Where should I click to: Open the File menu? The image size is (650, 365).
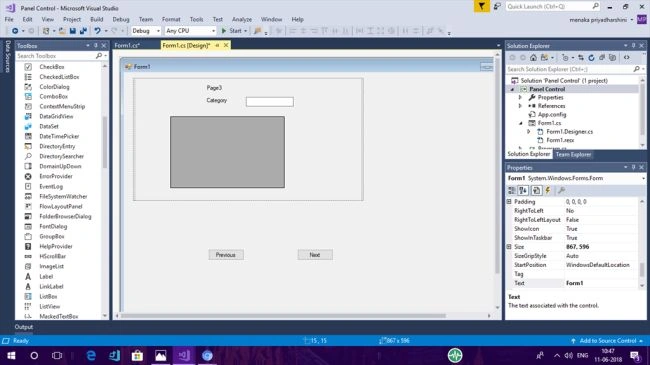(x=9, y=19)
